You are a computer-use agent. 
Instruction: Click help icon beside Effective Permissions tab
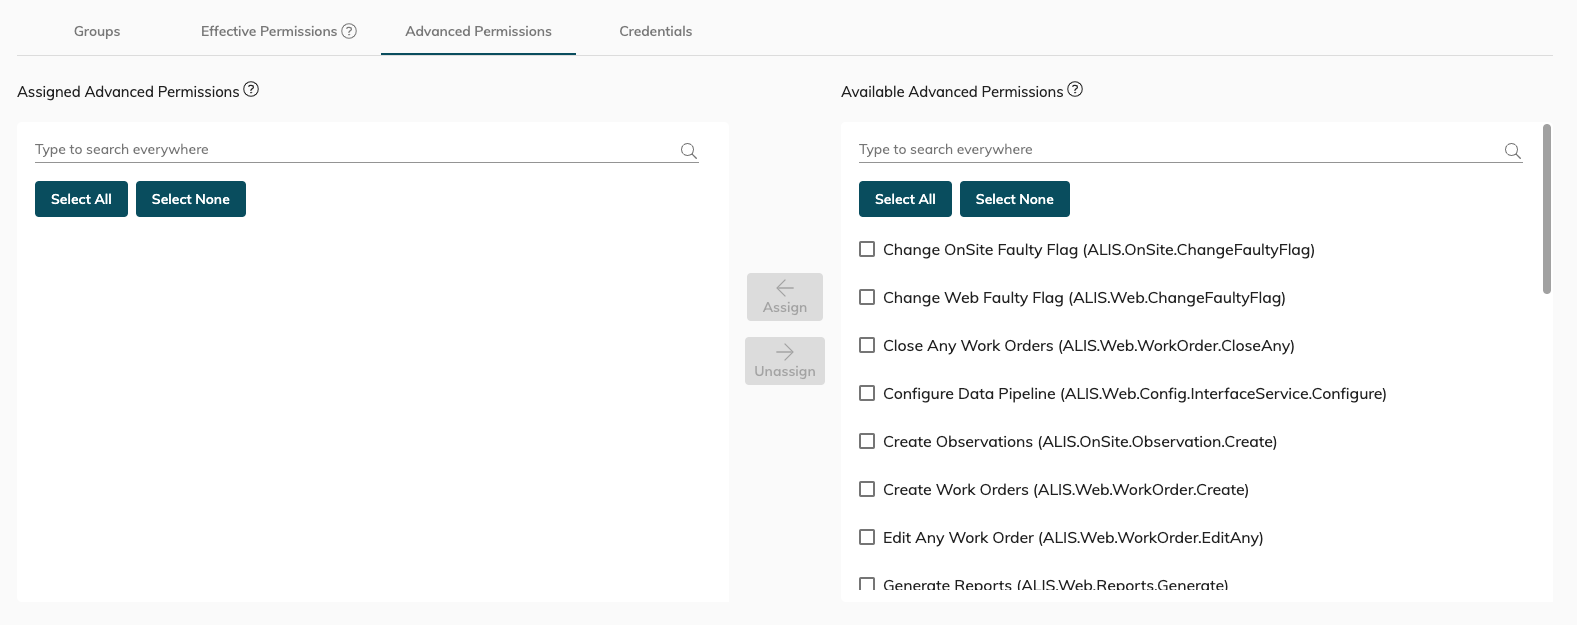coord(349,31)
